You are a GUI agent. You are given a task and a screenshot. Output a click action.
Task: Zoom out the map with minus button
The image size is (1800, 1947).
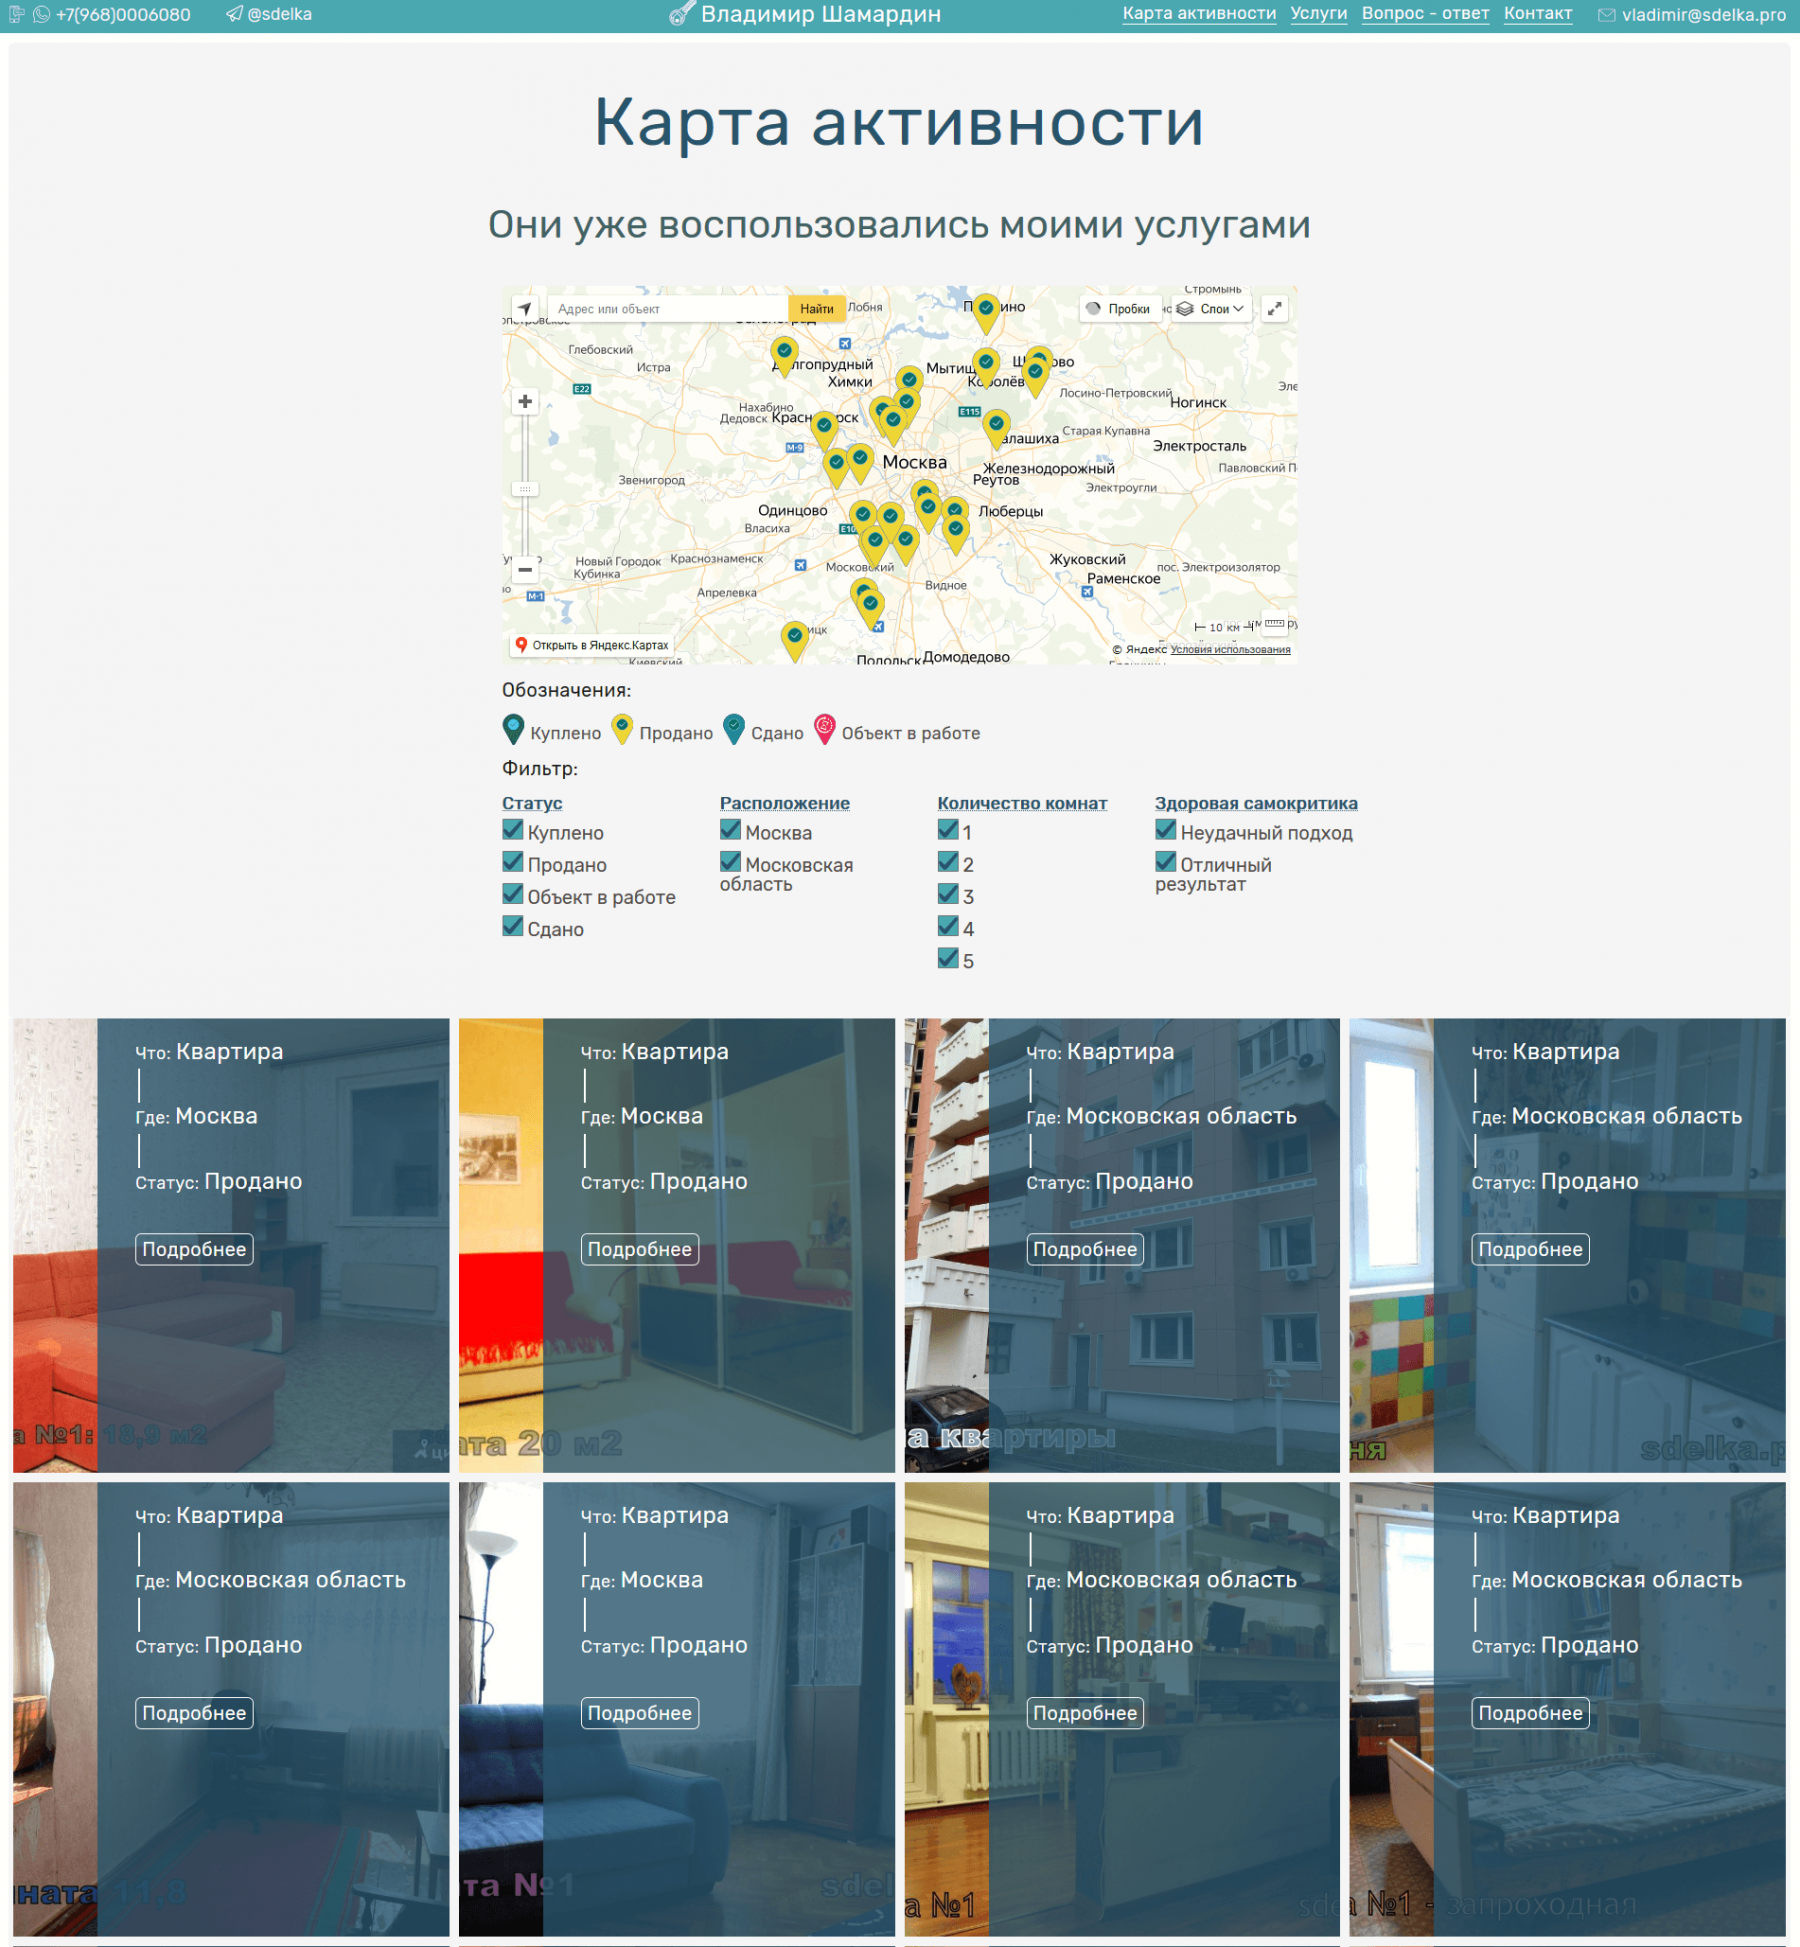tap(525, 569)
